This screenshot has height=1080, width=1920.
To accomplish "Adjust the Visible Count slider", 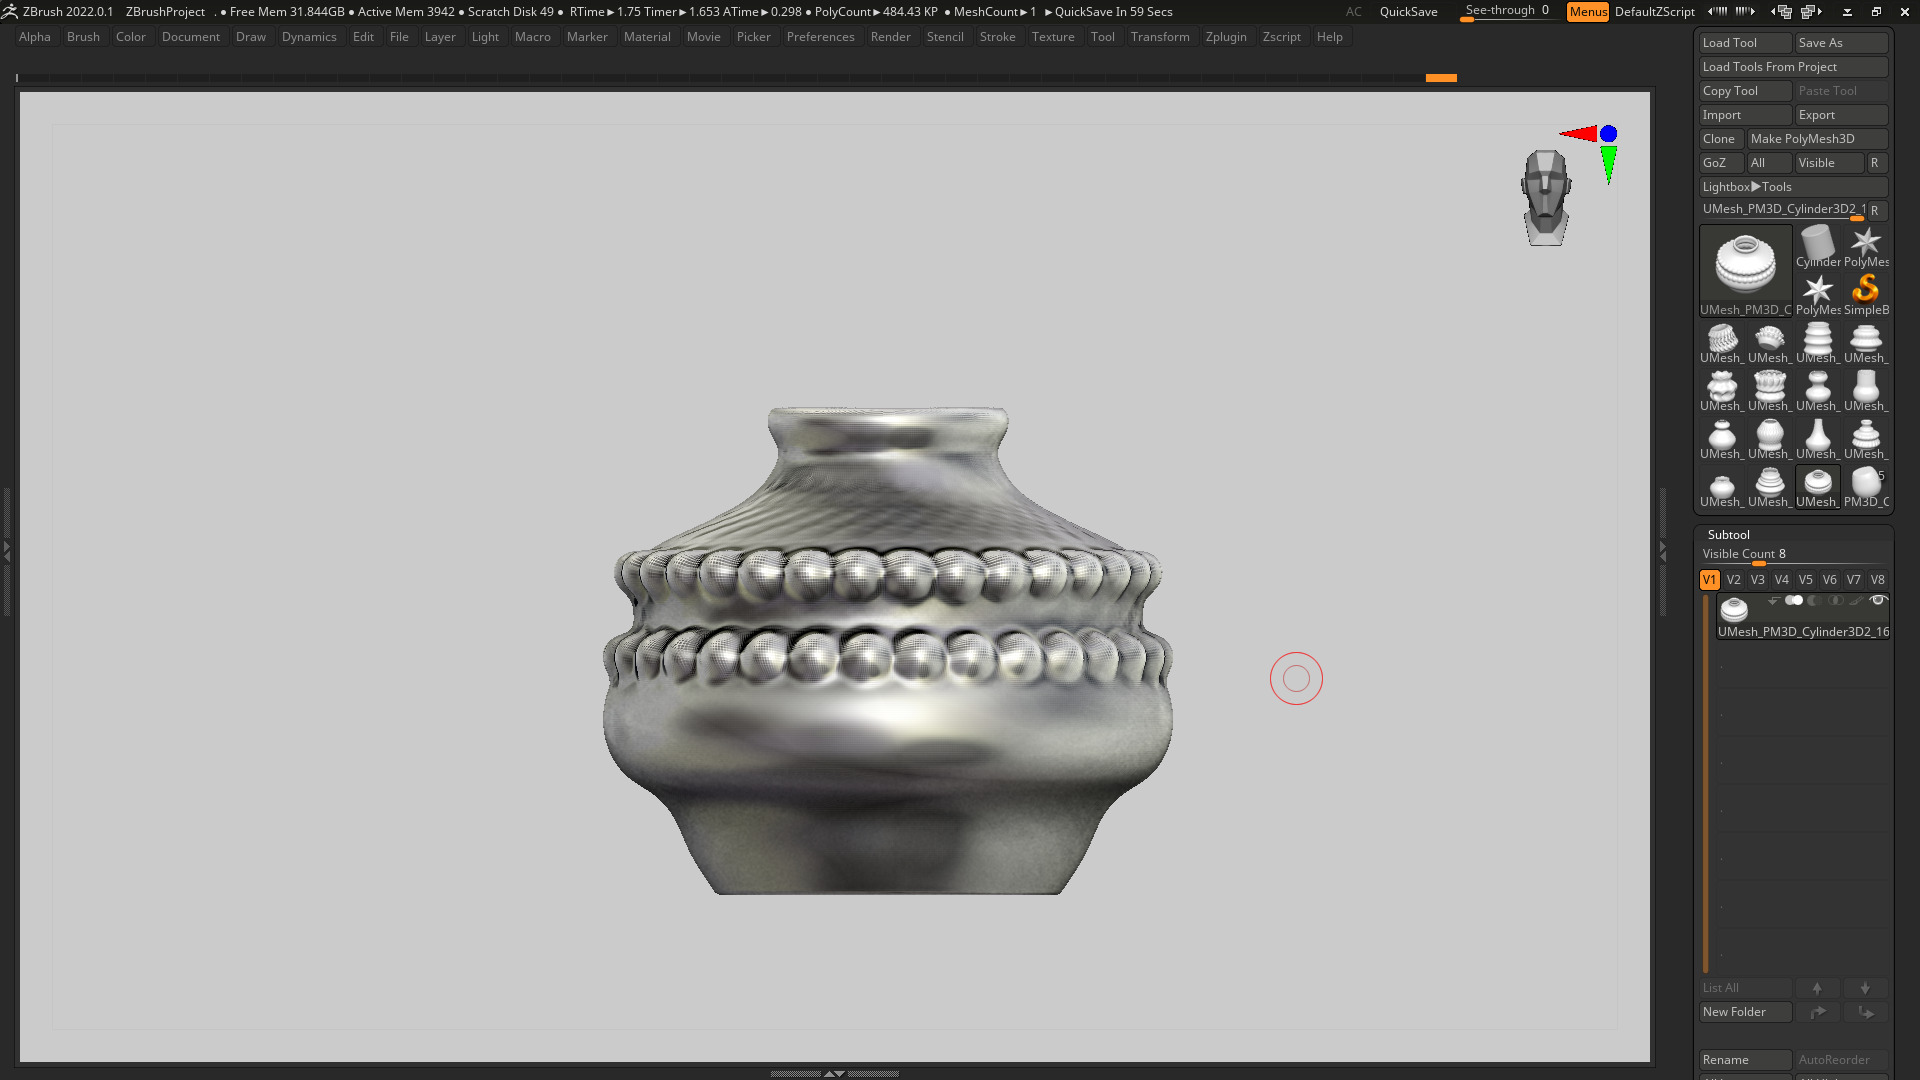I will pyautogui.click(x=1793, y=555).
